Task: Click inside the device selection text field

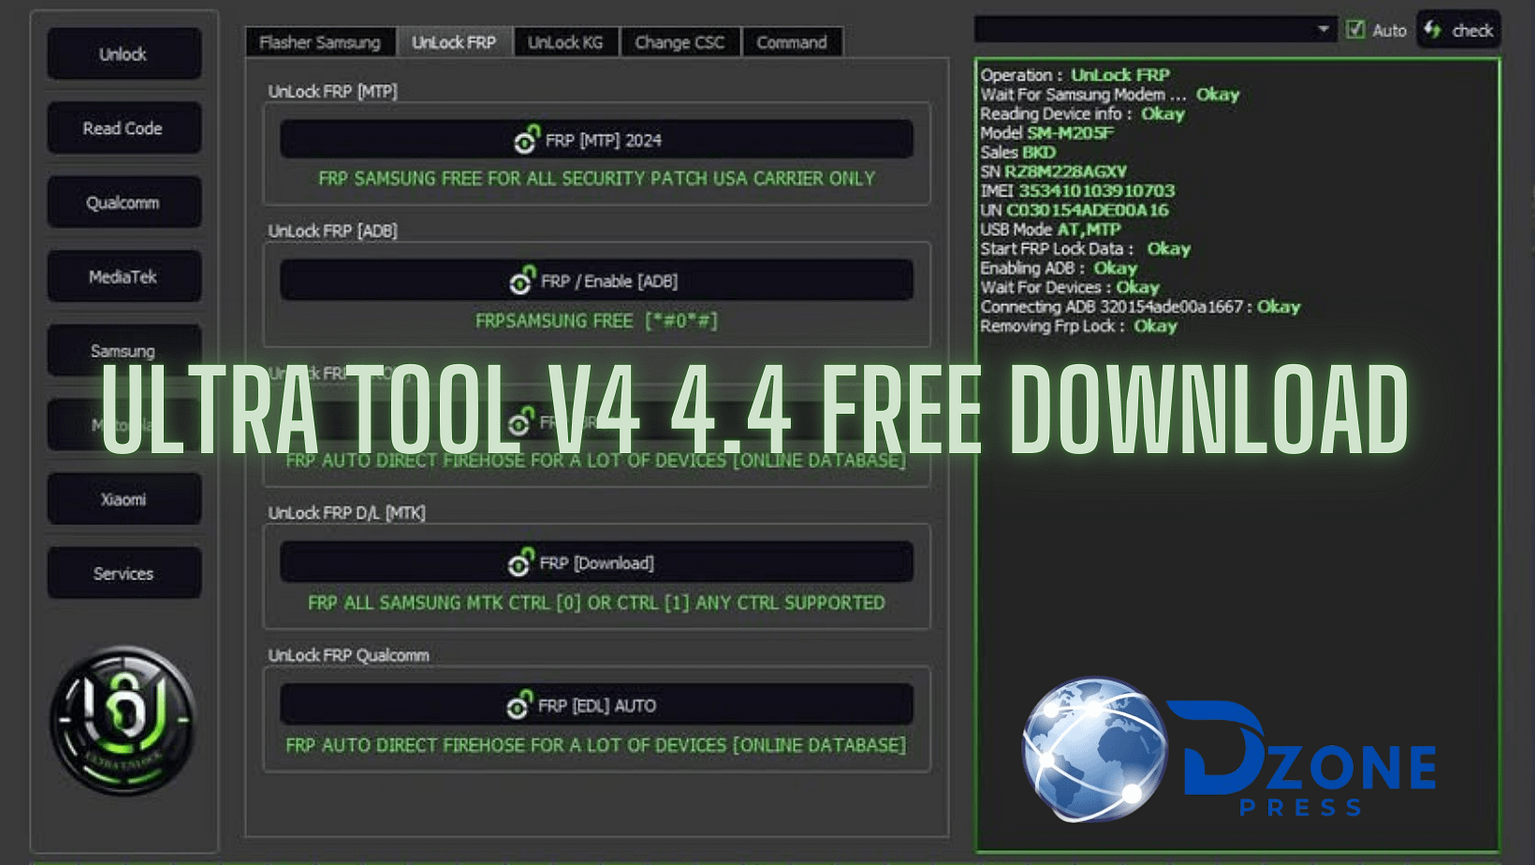Action: (x=1150, y=29)
